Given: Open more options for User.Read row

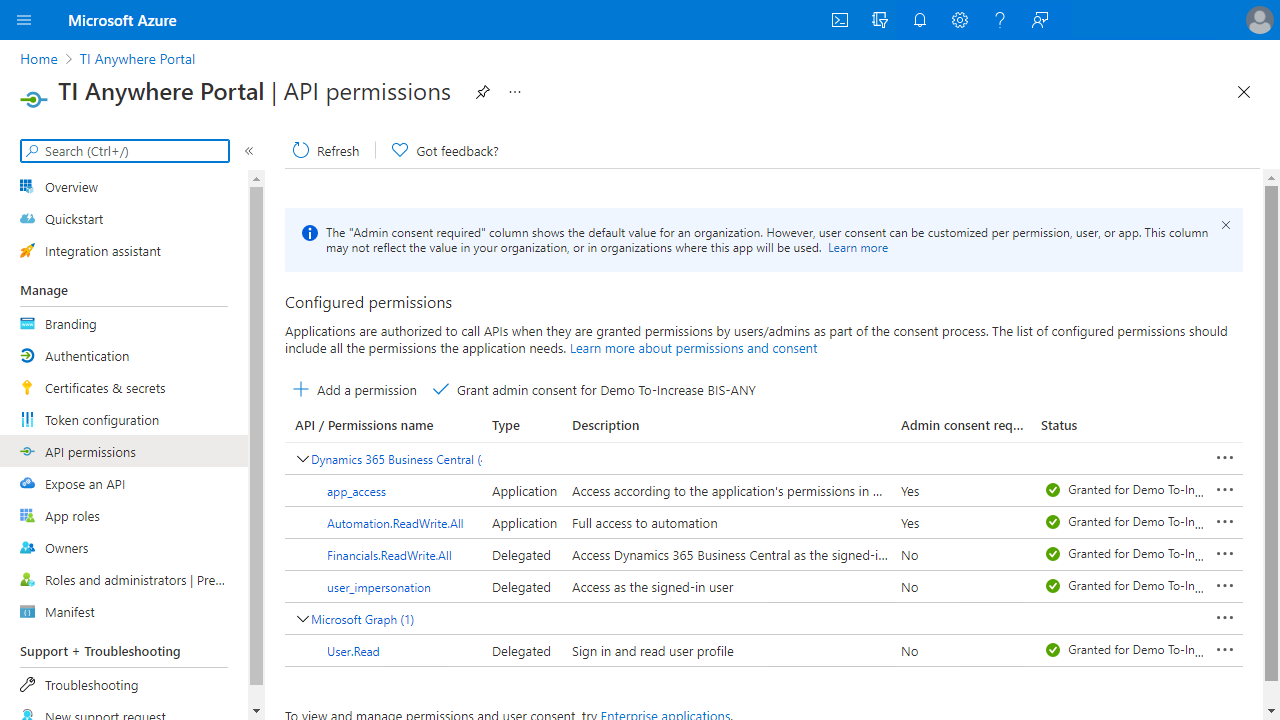Looking at the screenshot, I should pyautogui.click(x=1224, y=650).
